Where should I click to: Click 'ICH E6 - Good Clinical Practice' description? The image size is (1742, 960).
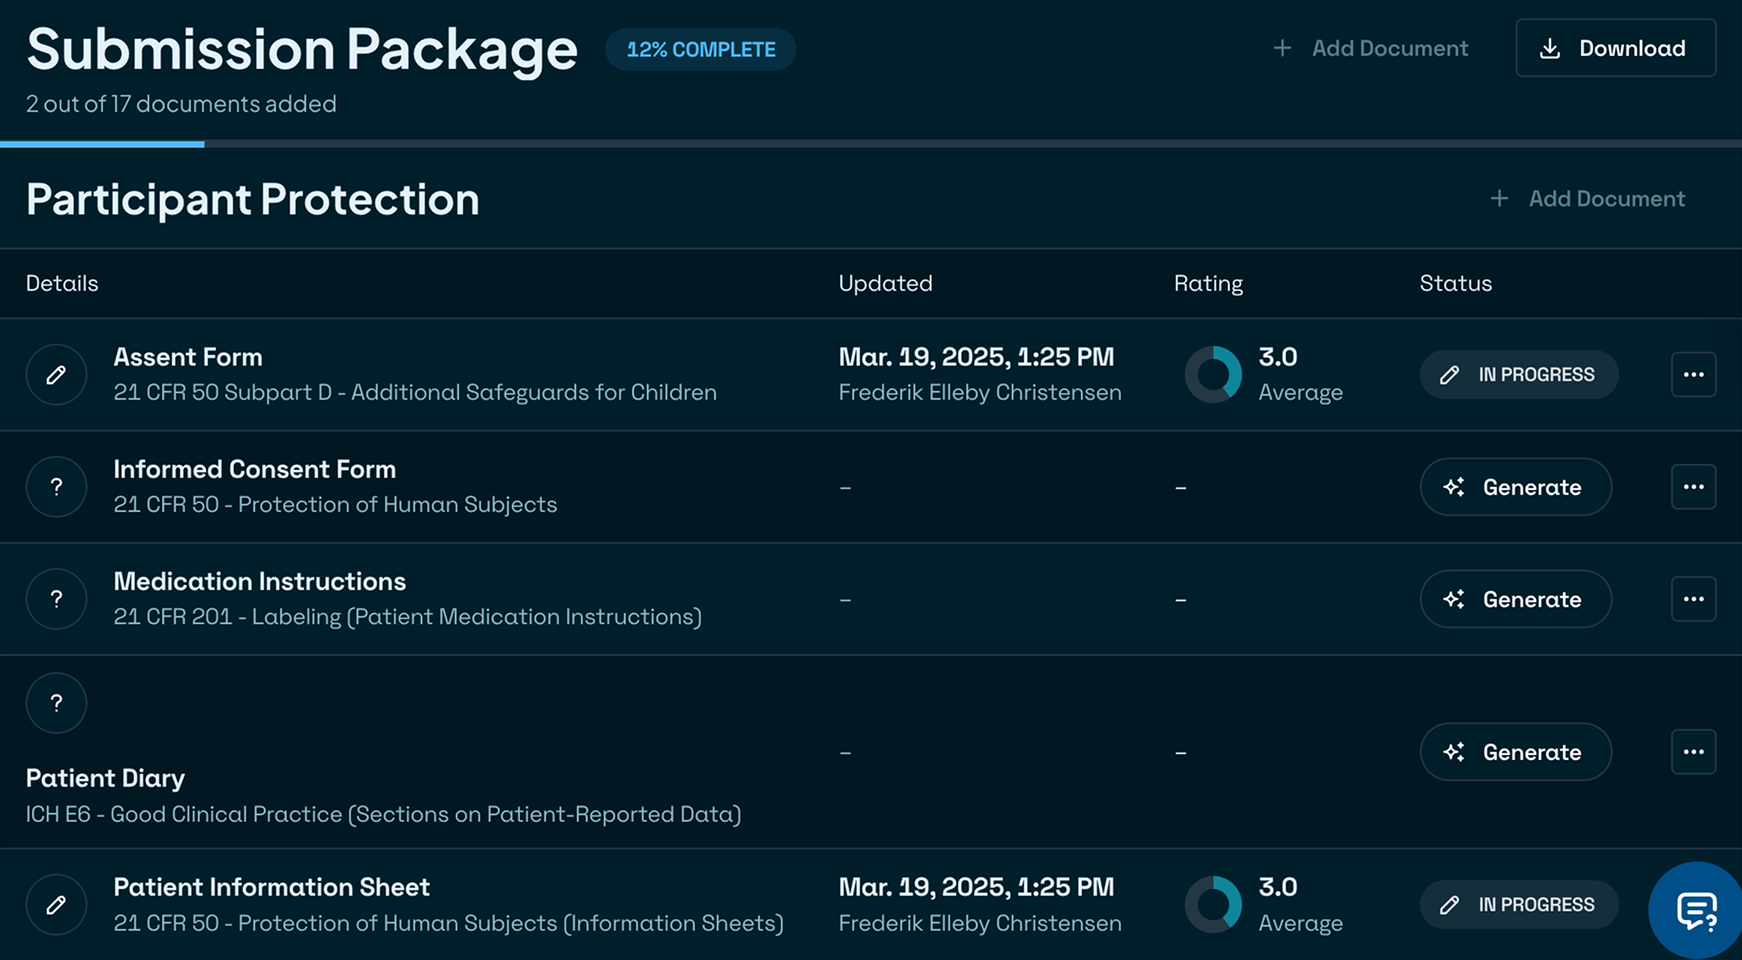384,814
